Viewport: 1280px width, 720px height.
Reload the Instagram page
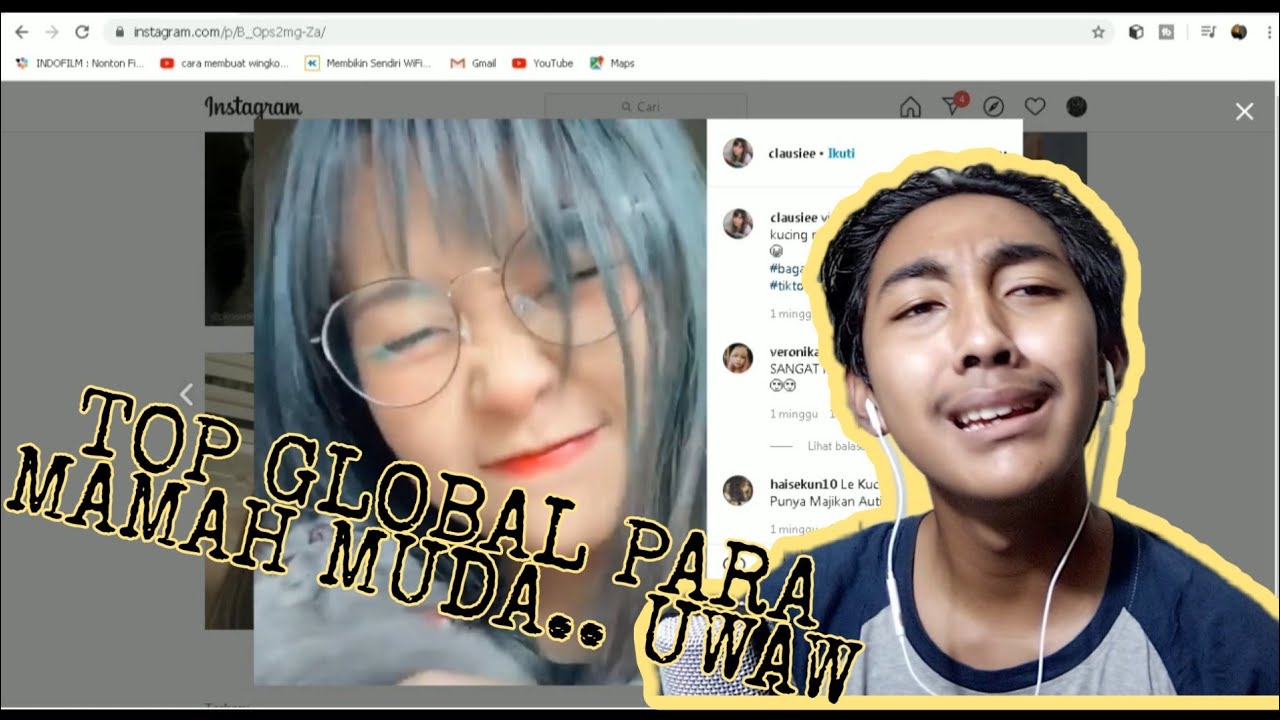pos(82,32)
